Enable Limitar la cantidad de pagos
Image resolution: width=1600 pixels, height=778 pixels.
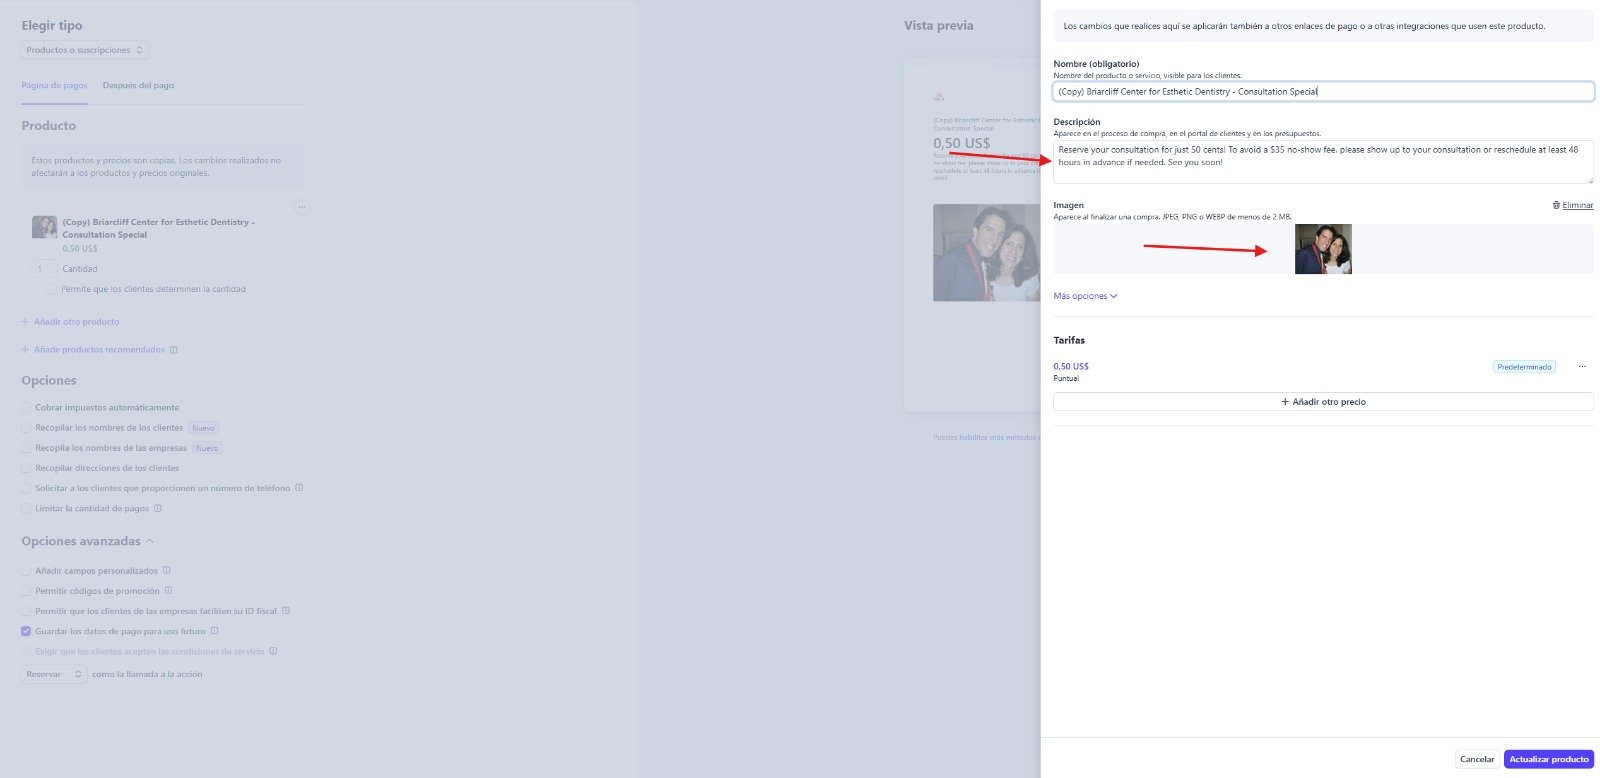tap(26, 508)
